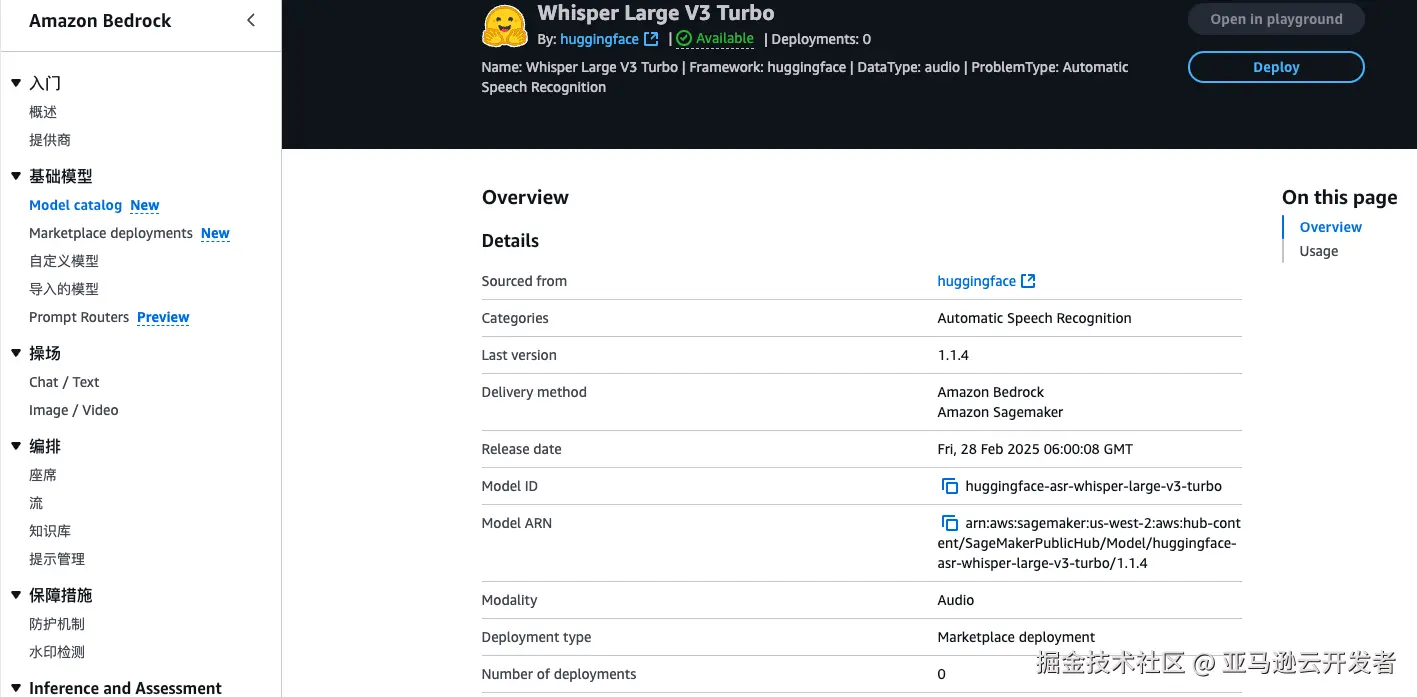
Task: Go to Prompt Routers page
Action: pos(79,317)
